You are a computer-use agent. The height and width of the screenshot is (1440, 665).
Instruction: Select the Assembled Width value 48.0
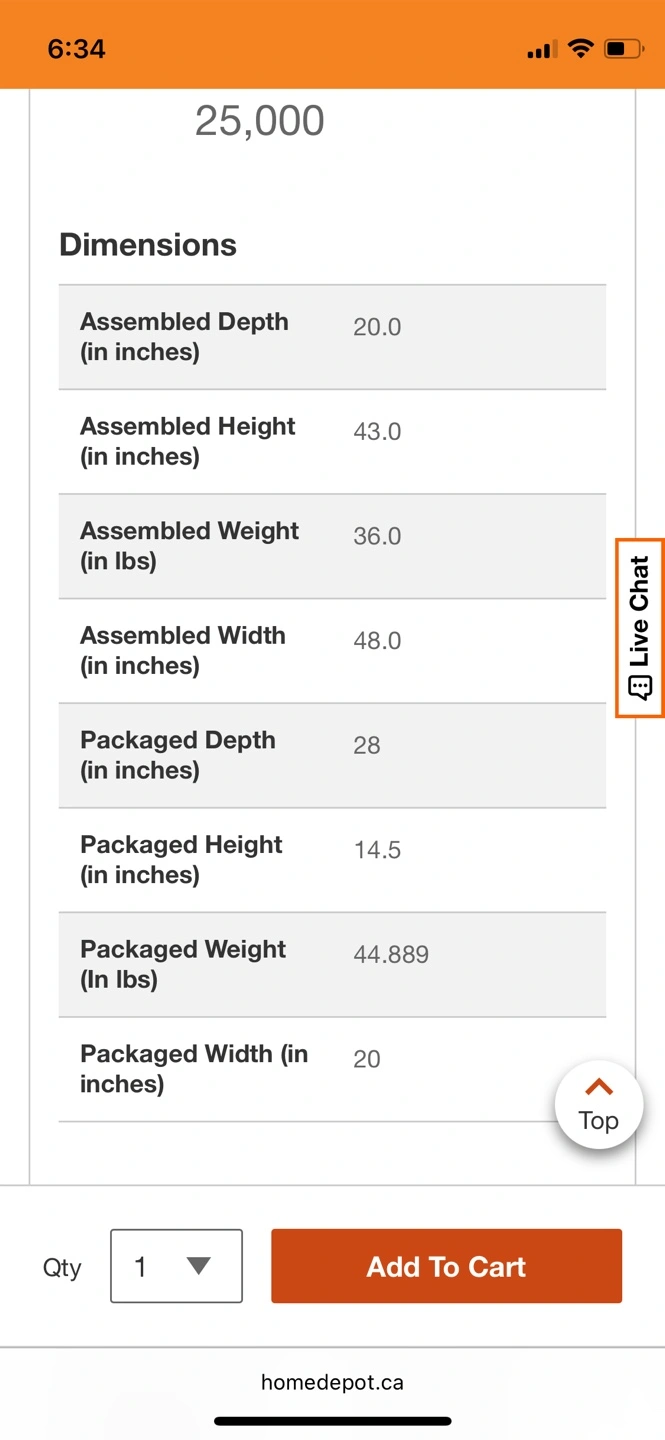[377, 641]
